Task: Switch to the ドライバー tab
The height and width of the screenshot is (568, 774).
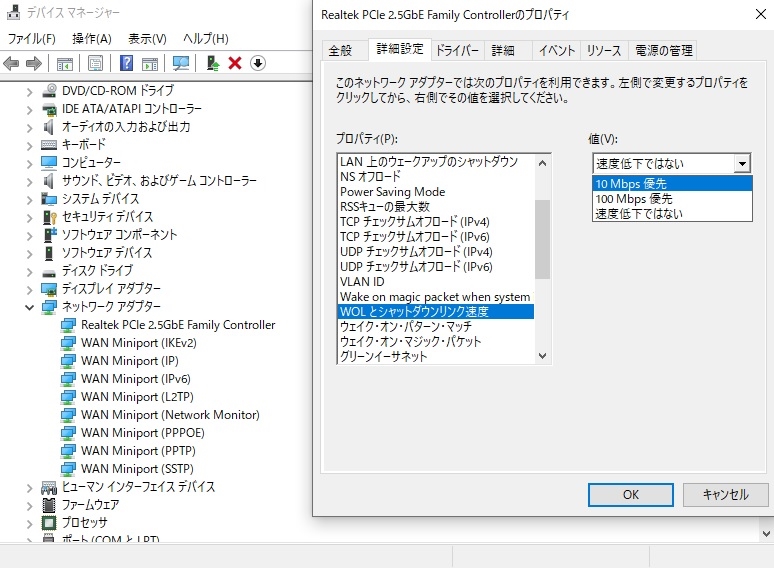Action: click(x=457, y=50)
